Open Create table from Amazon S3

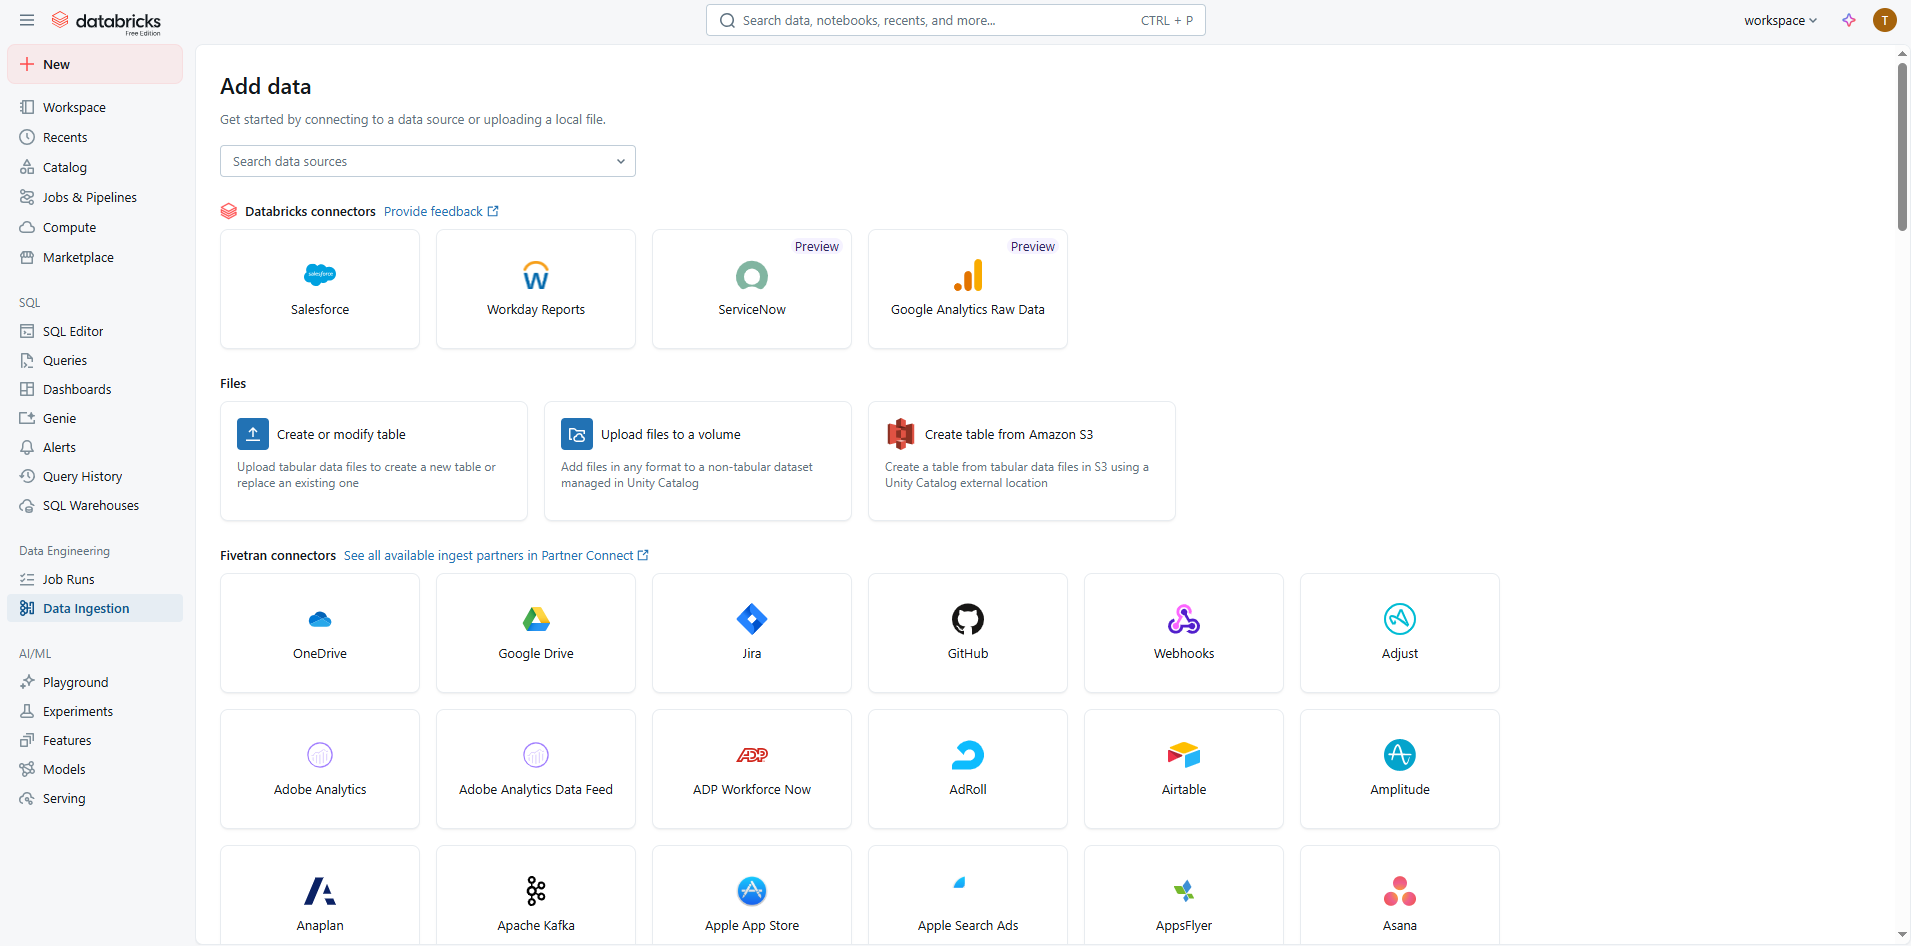coord(1022,461)
